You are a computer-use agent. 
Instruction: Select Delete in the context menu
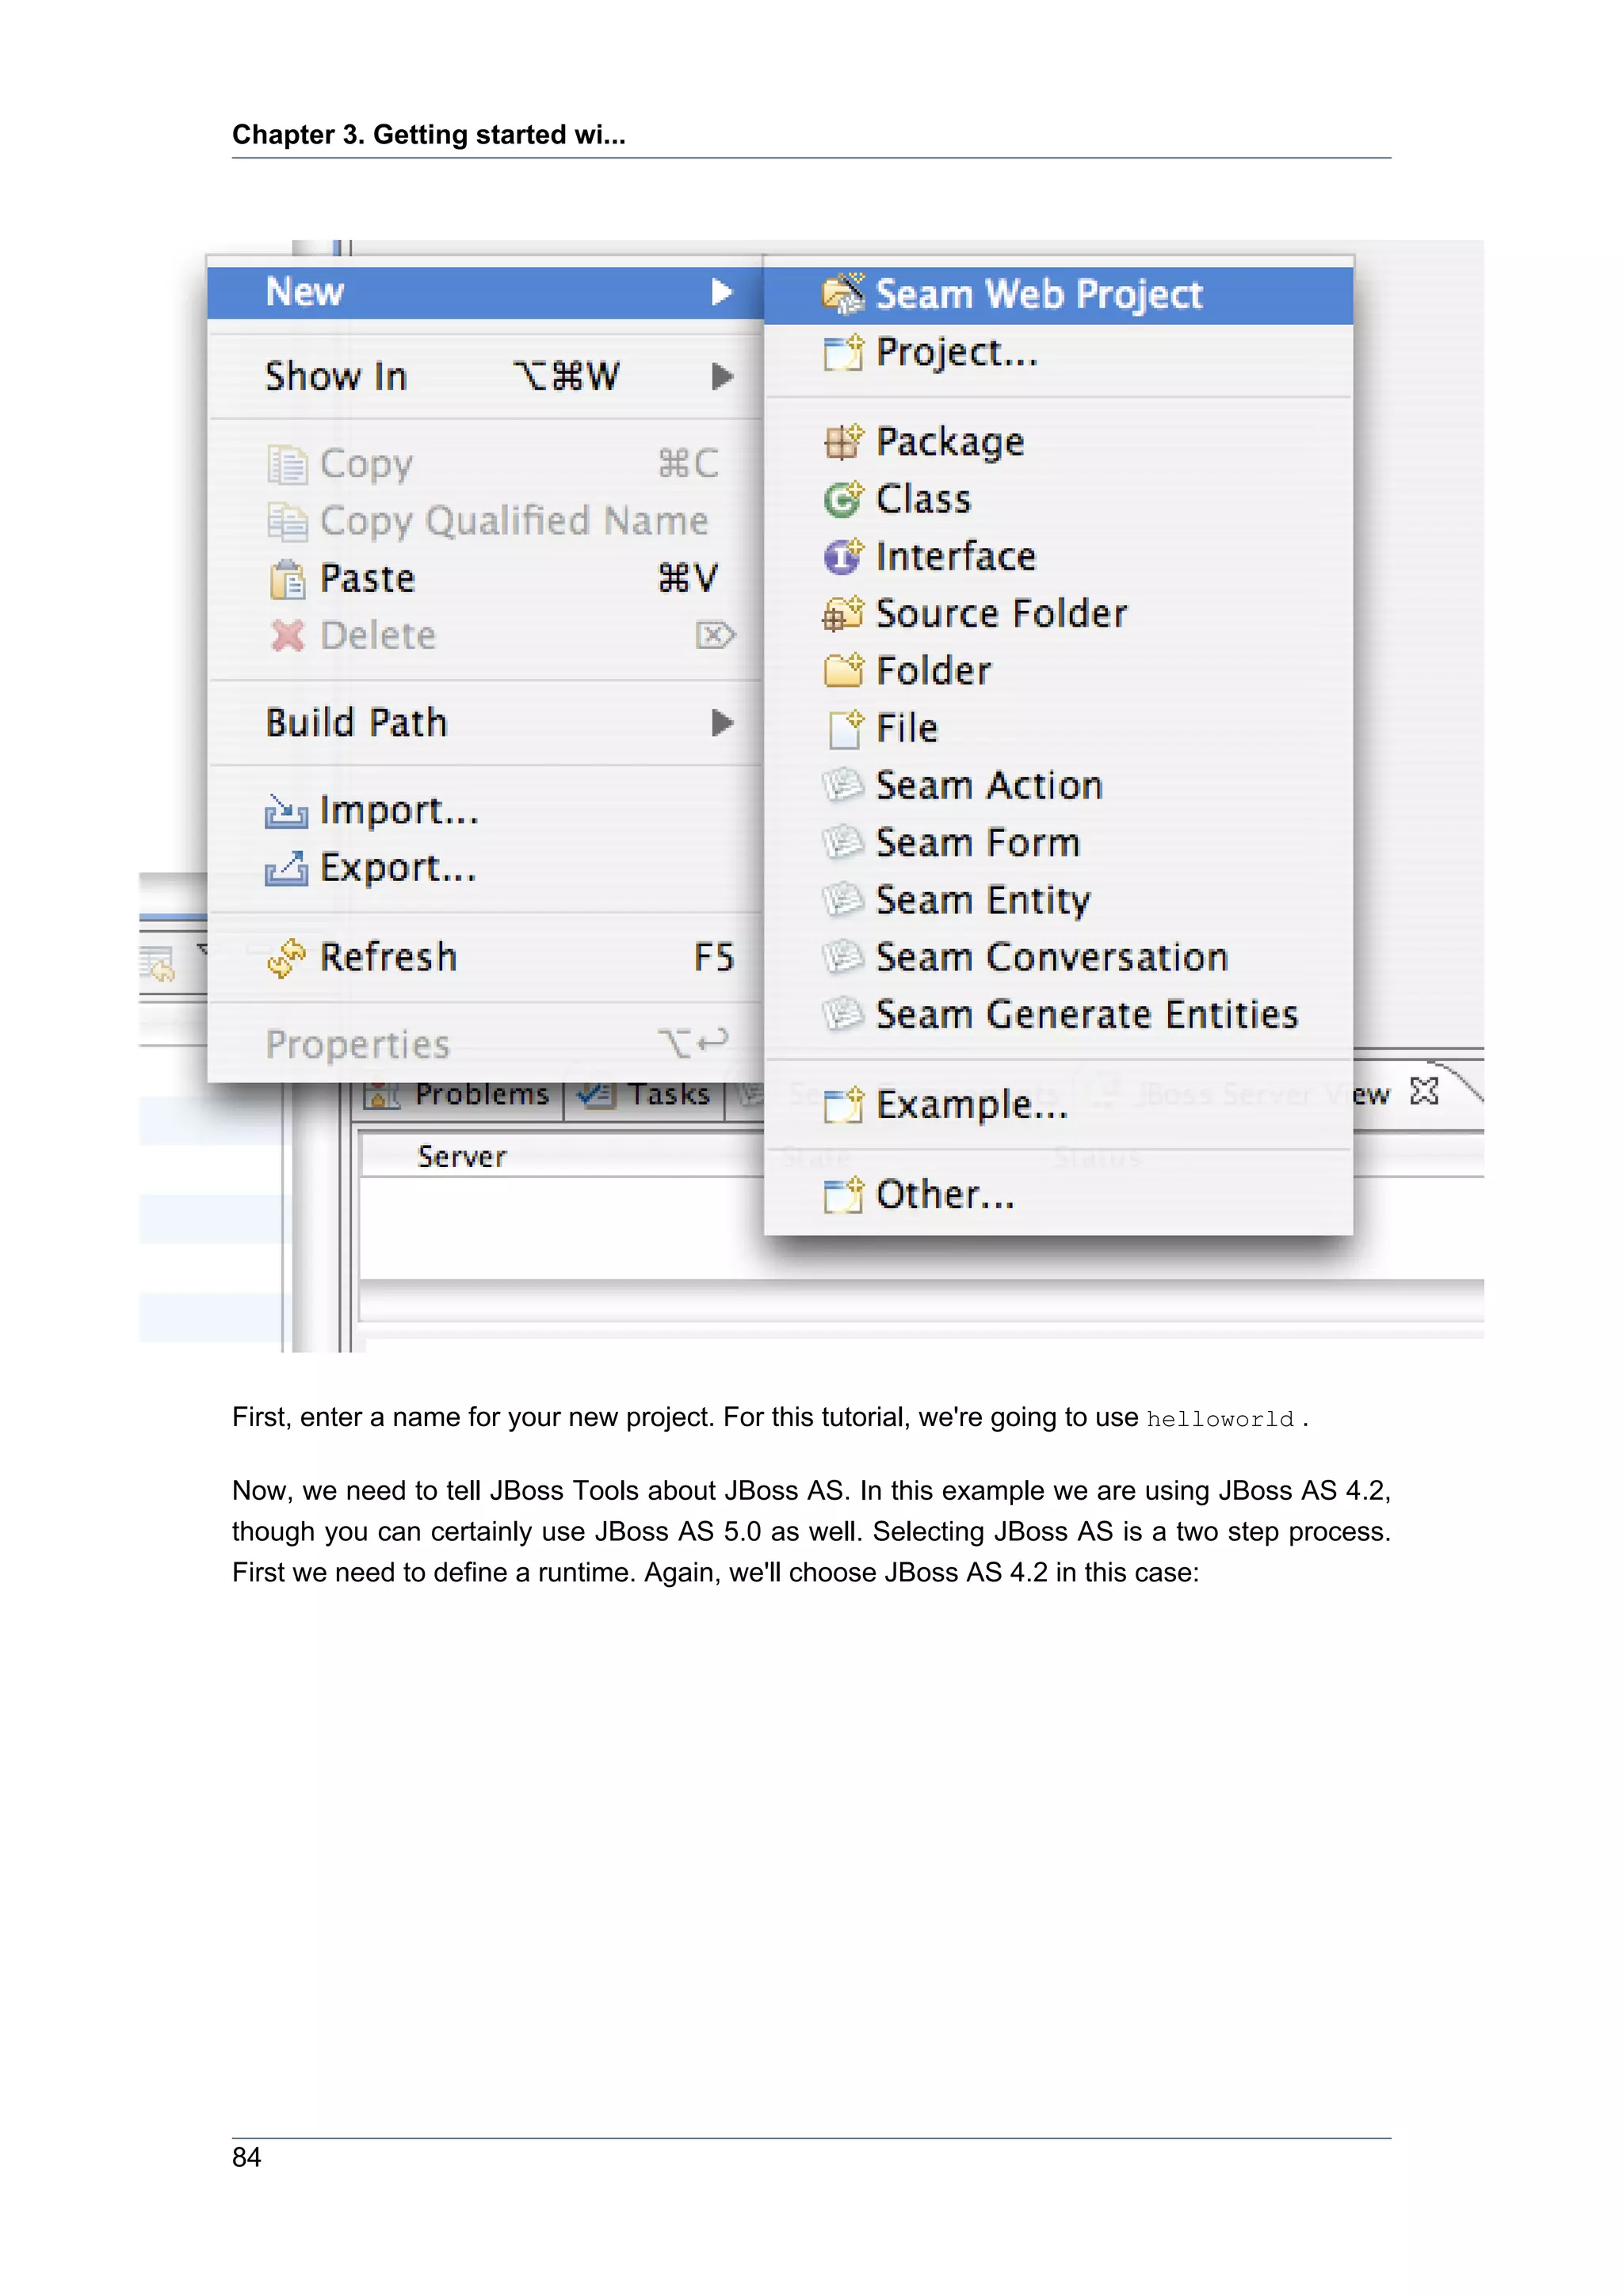click(486, 636)
